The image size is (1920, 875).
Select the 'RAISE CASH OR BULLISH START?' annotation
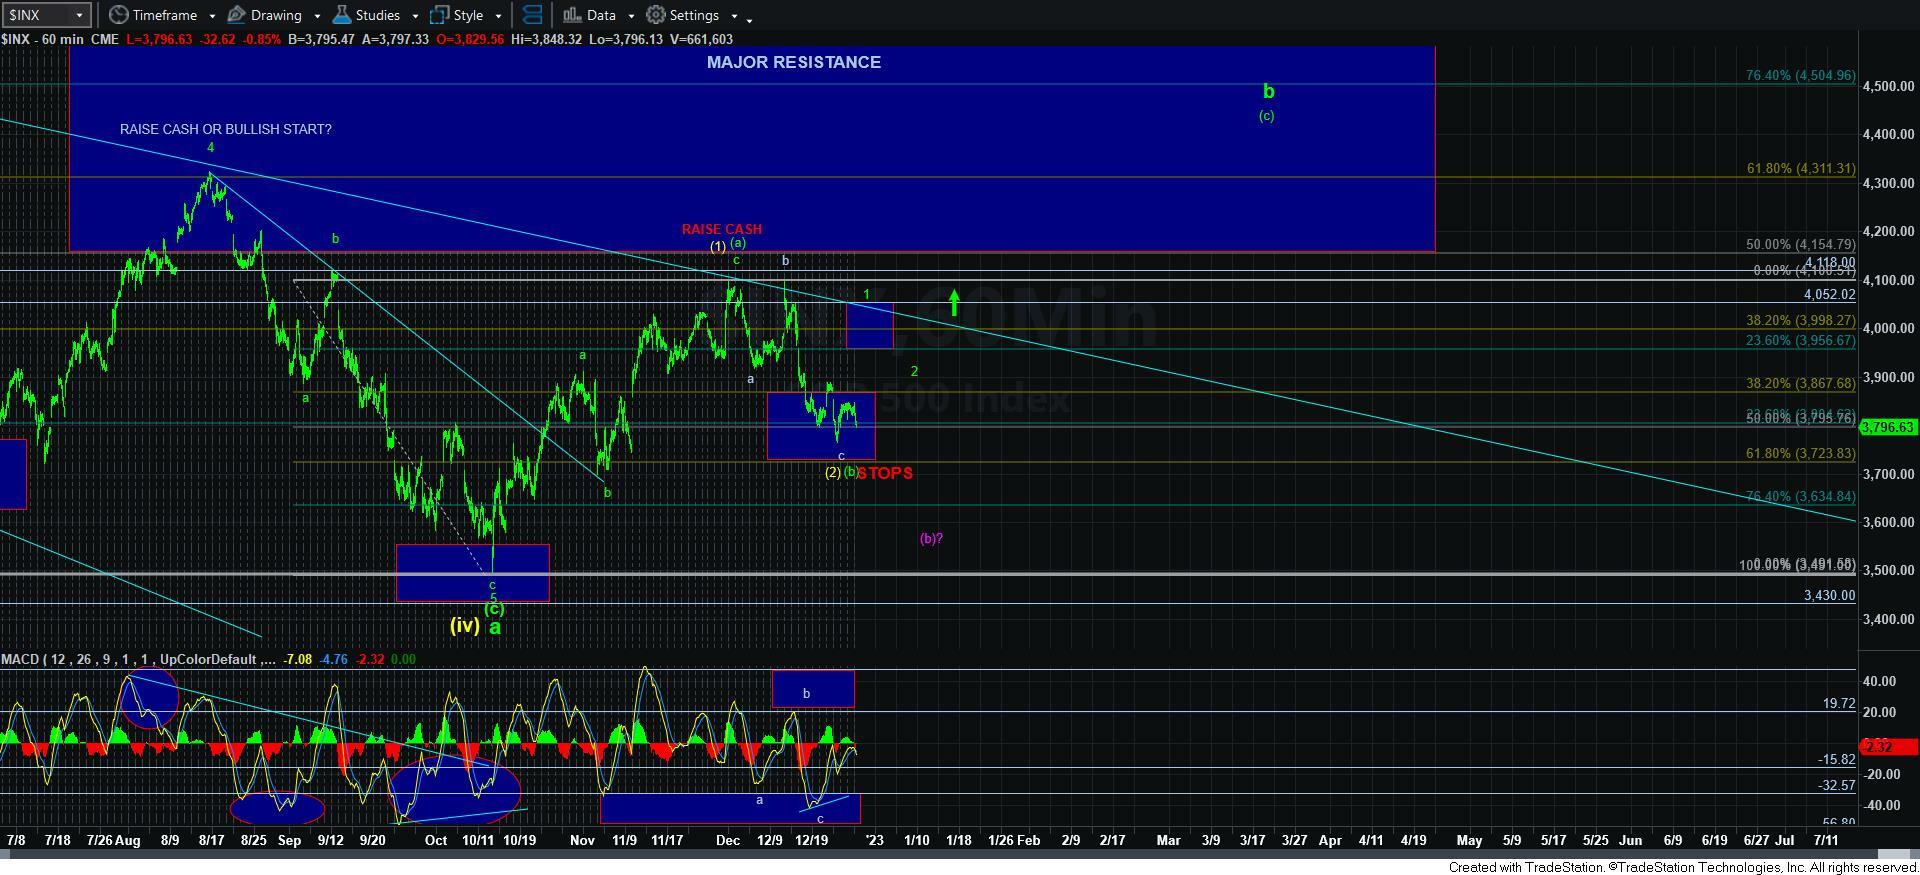tap(226, 129)
